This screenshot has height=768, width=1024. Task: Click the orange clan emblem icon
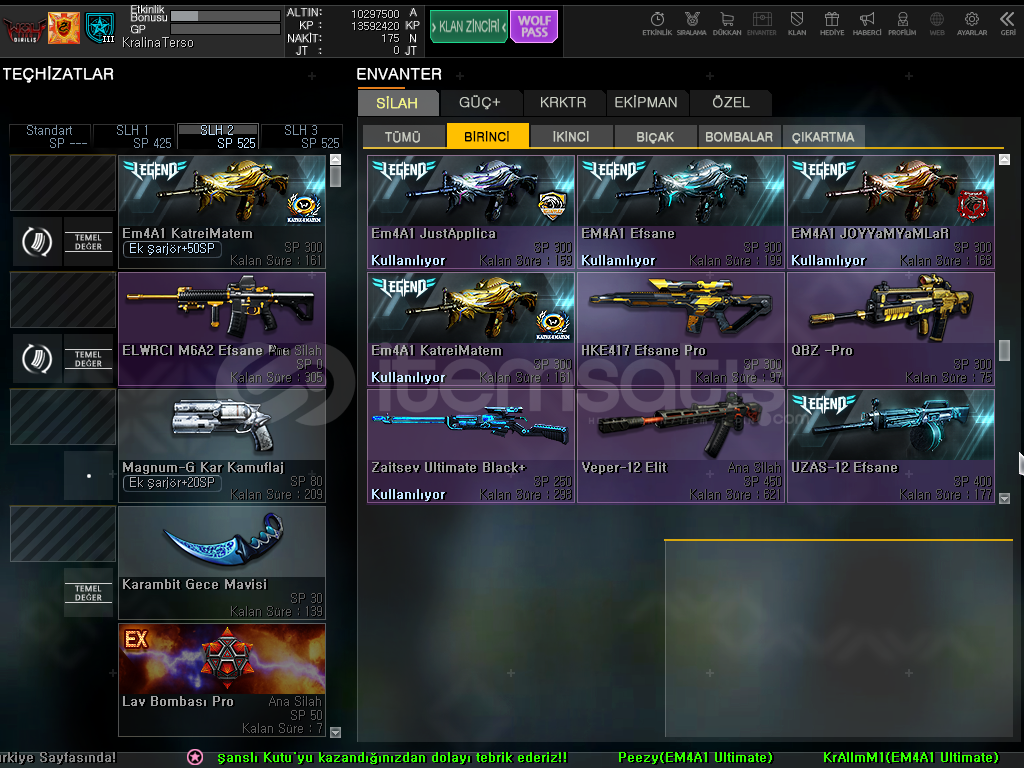click(x=64, y=28)
